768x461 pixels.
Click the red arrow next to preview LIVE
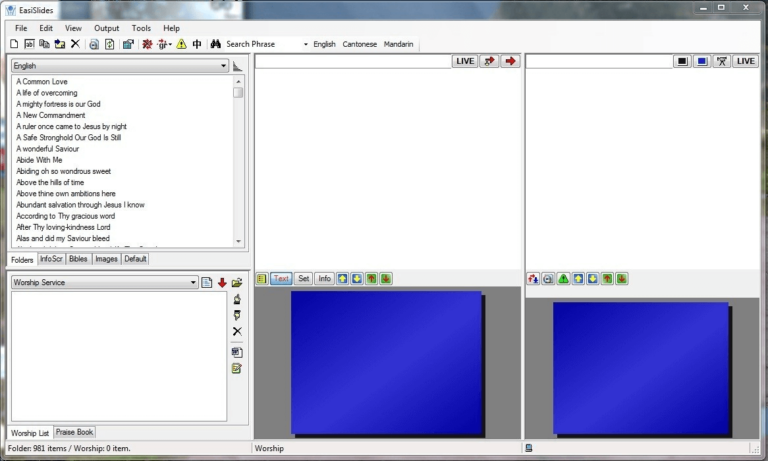[x=511, y=61]
